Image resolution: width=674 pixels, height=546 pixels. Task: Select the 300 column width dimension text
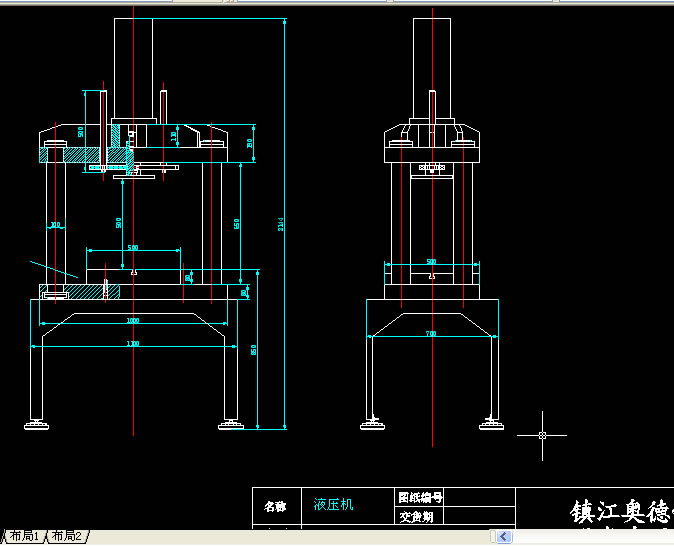[x=55, y=225]
